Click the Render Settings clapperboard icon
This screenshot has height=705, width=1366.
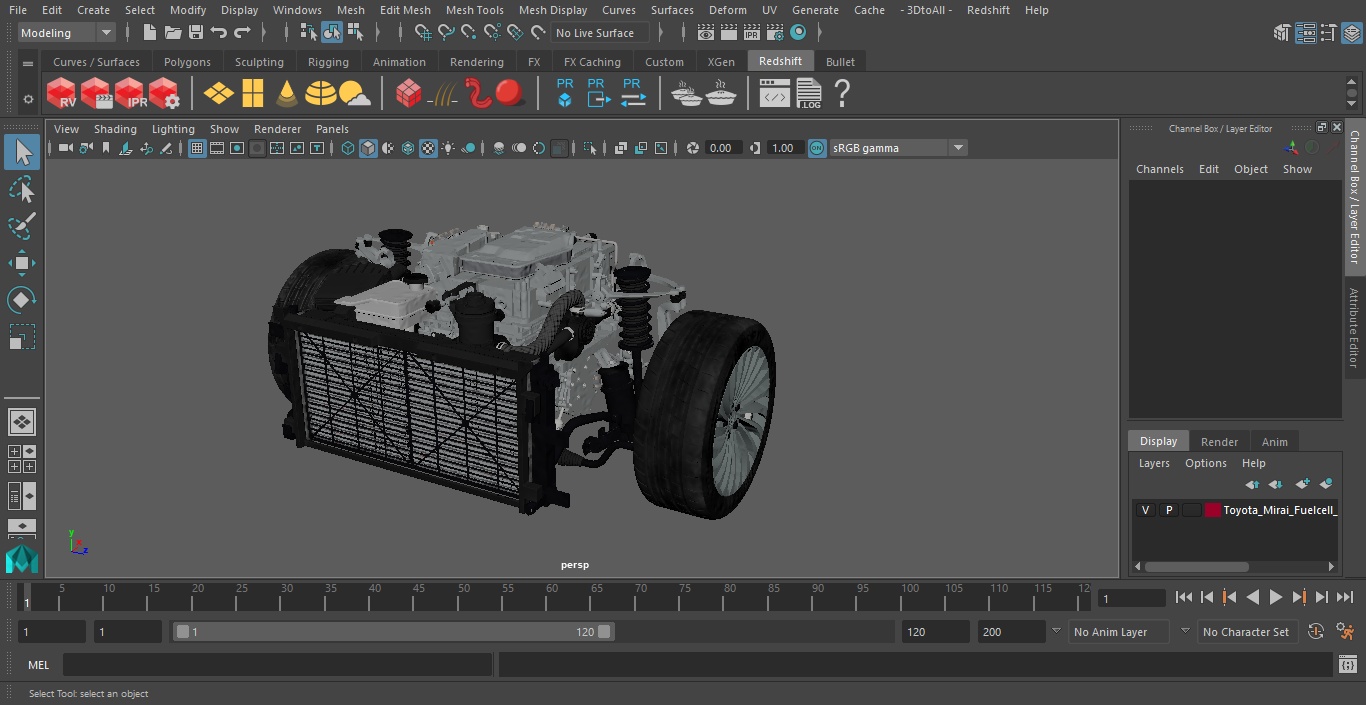coord(774,33)
